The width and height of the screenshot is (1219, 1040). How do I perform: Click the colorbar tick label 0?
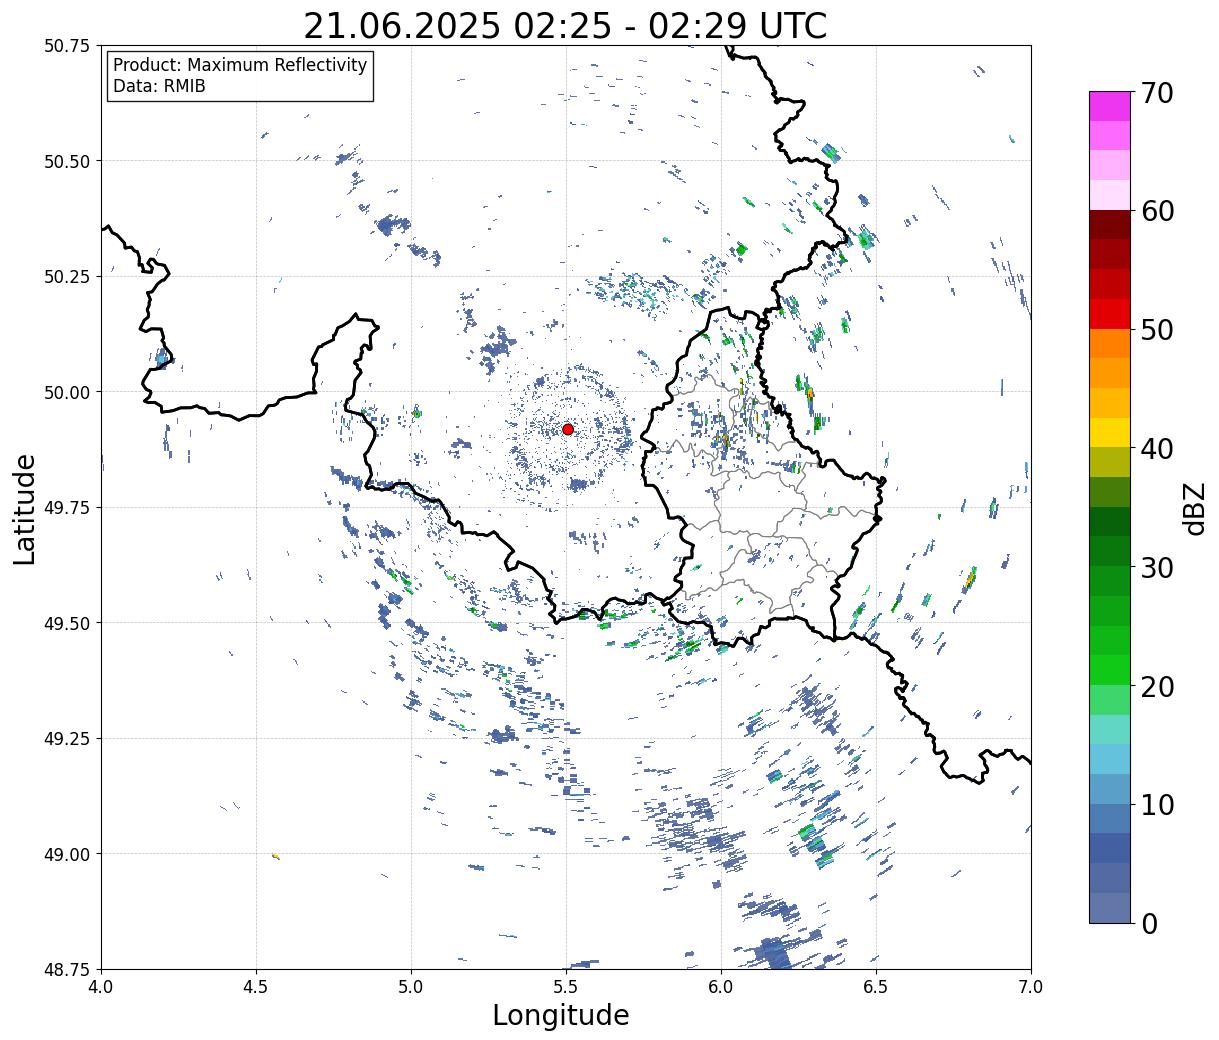point(1150,924)
